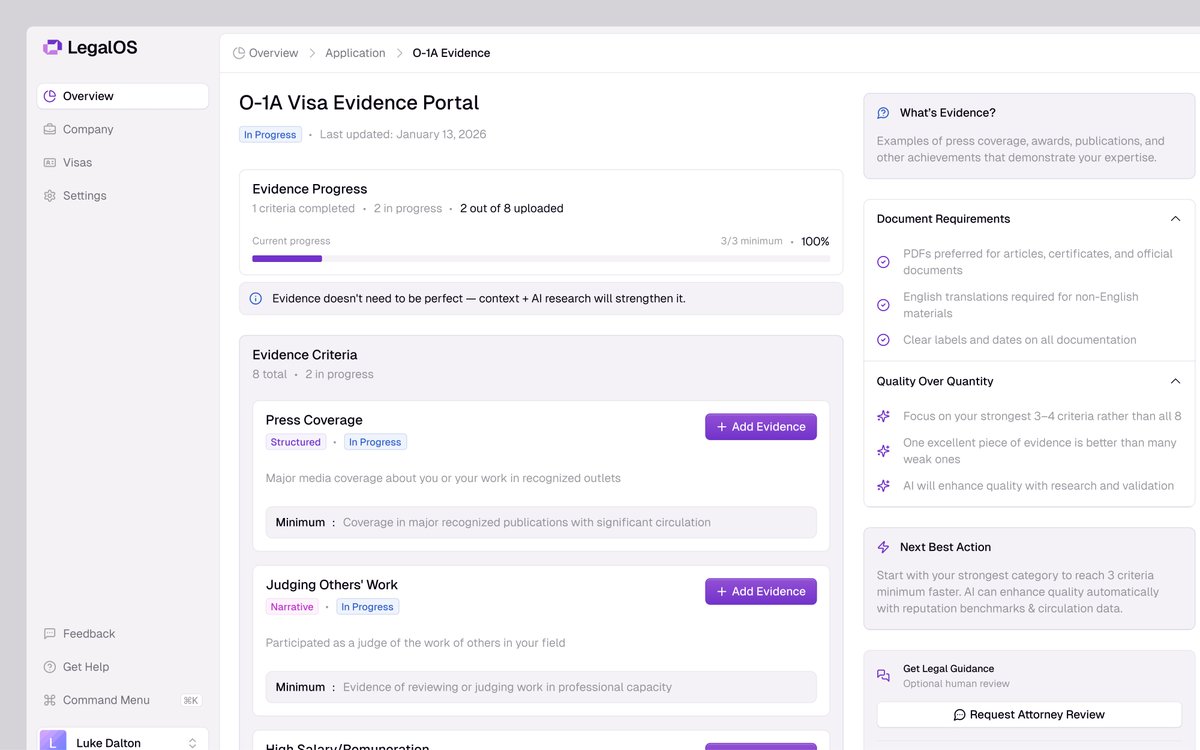The height and width of the screenshot is (750, 1200).
Task: Click the breadcrumb Overview pie-chart icon
Action: point(239,53)
